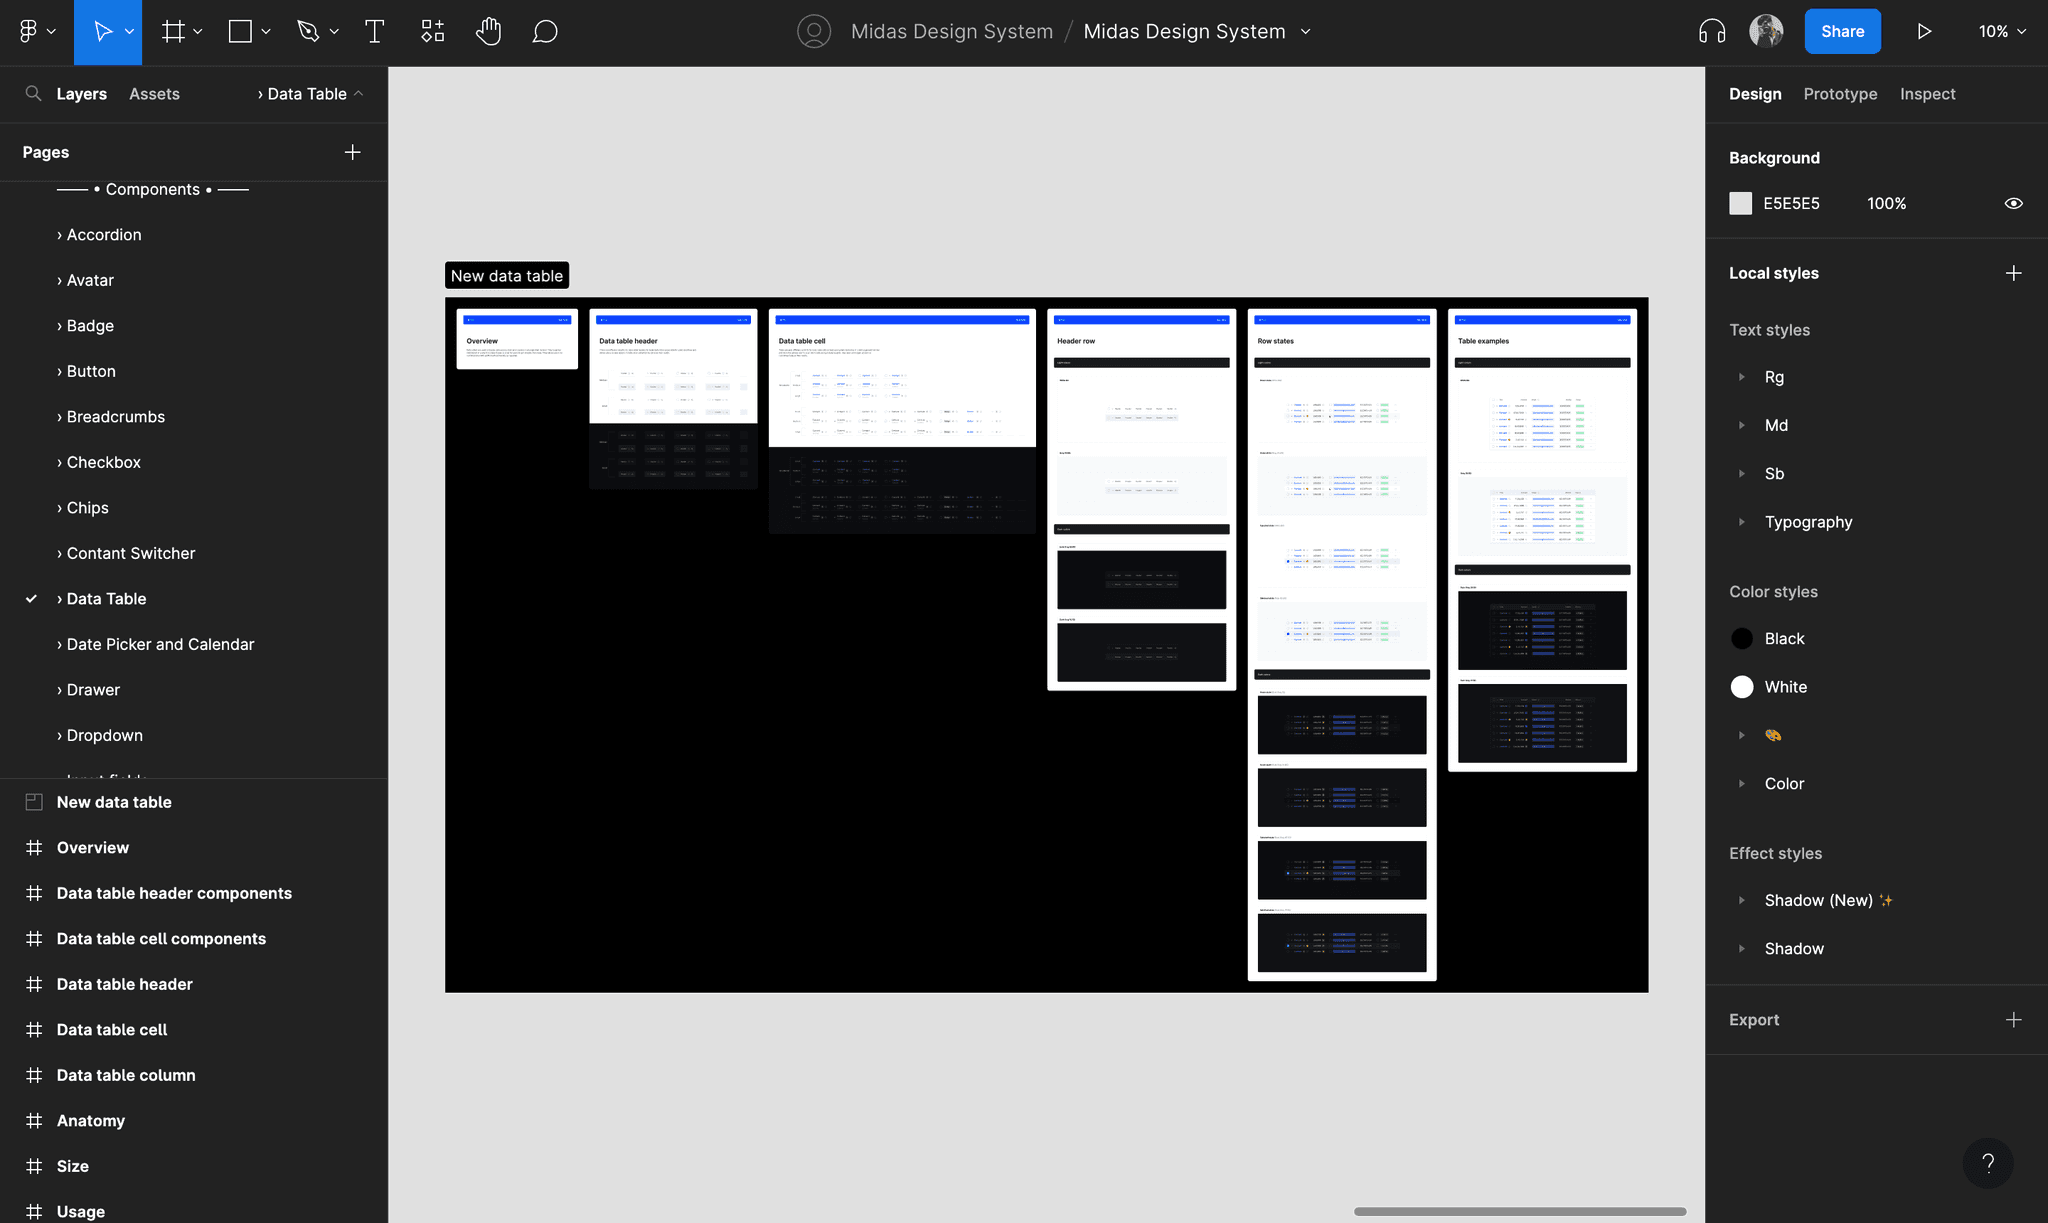Select the Anatomy frame layer

[91, 1121]
